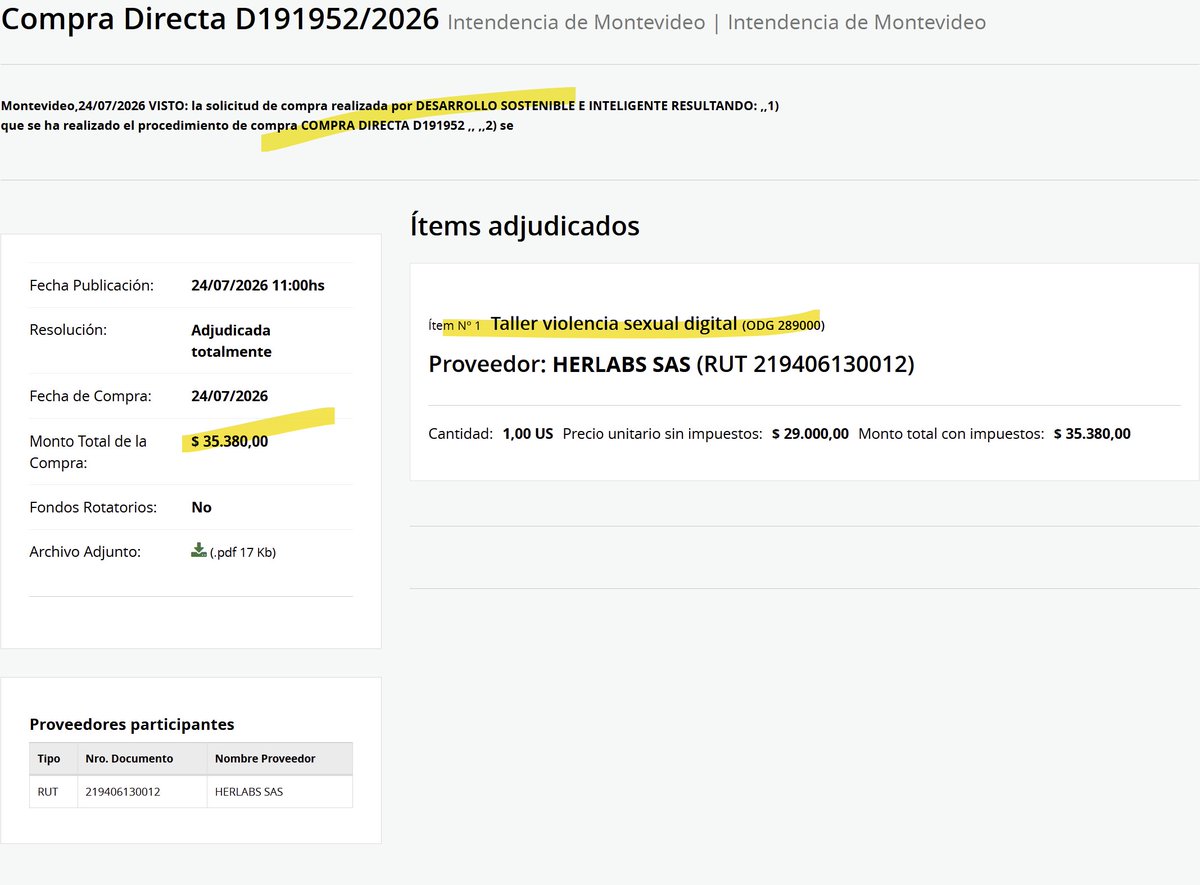This screenshot has height=885, width=1200.
Task: Download the attached PDF file icon
Action: pos(198,550)
